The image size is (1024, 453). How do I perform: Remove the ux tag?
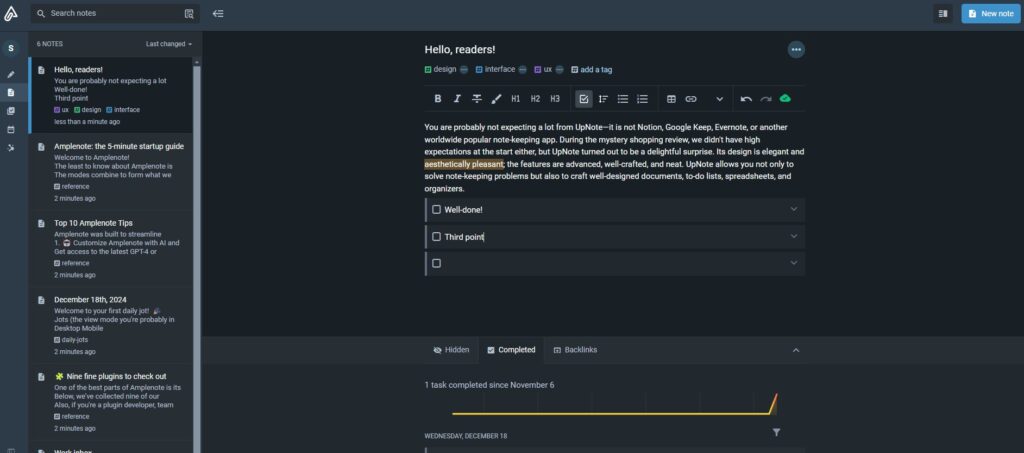click(x=560, y=70)
